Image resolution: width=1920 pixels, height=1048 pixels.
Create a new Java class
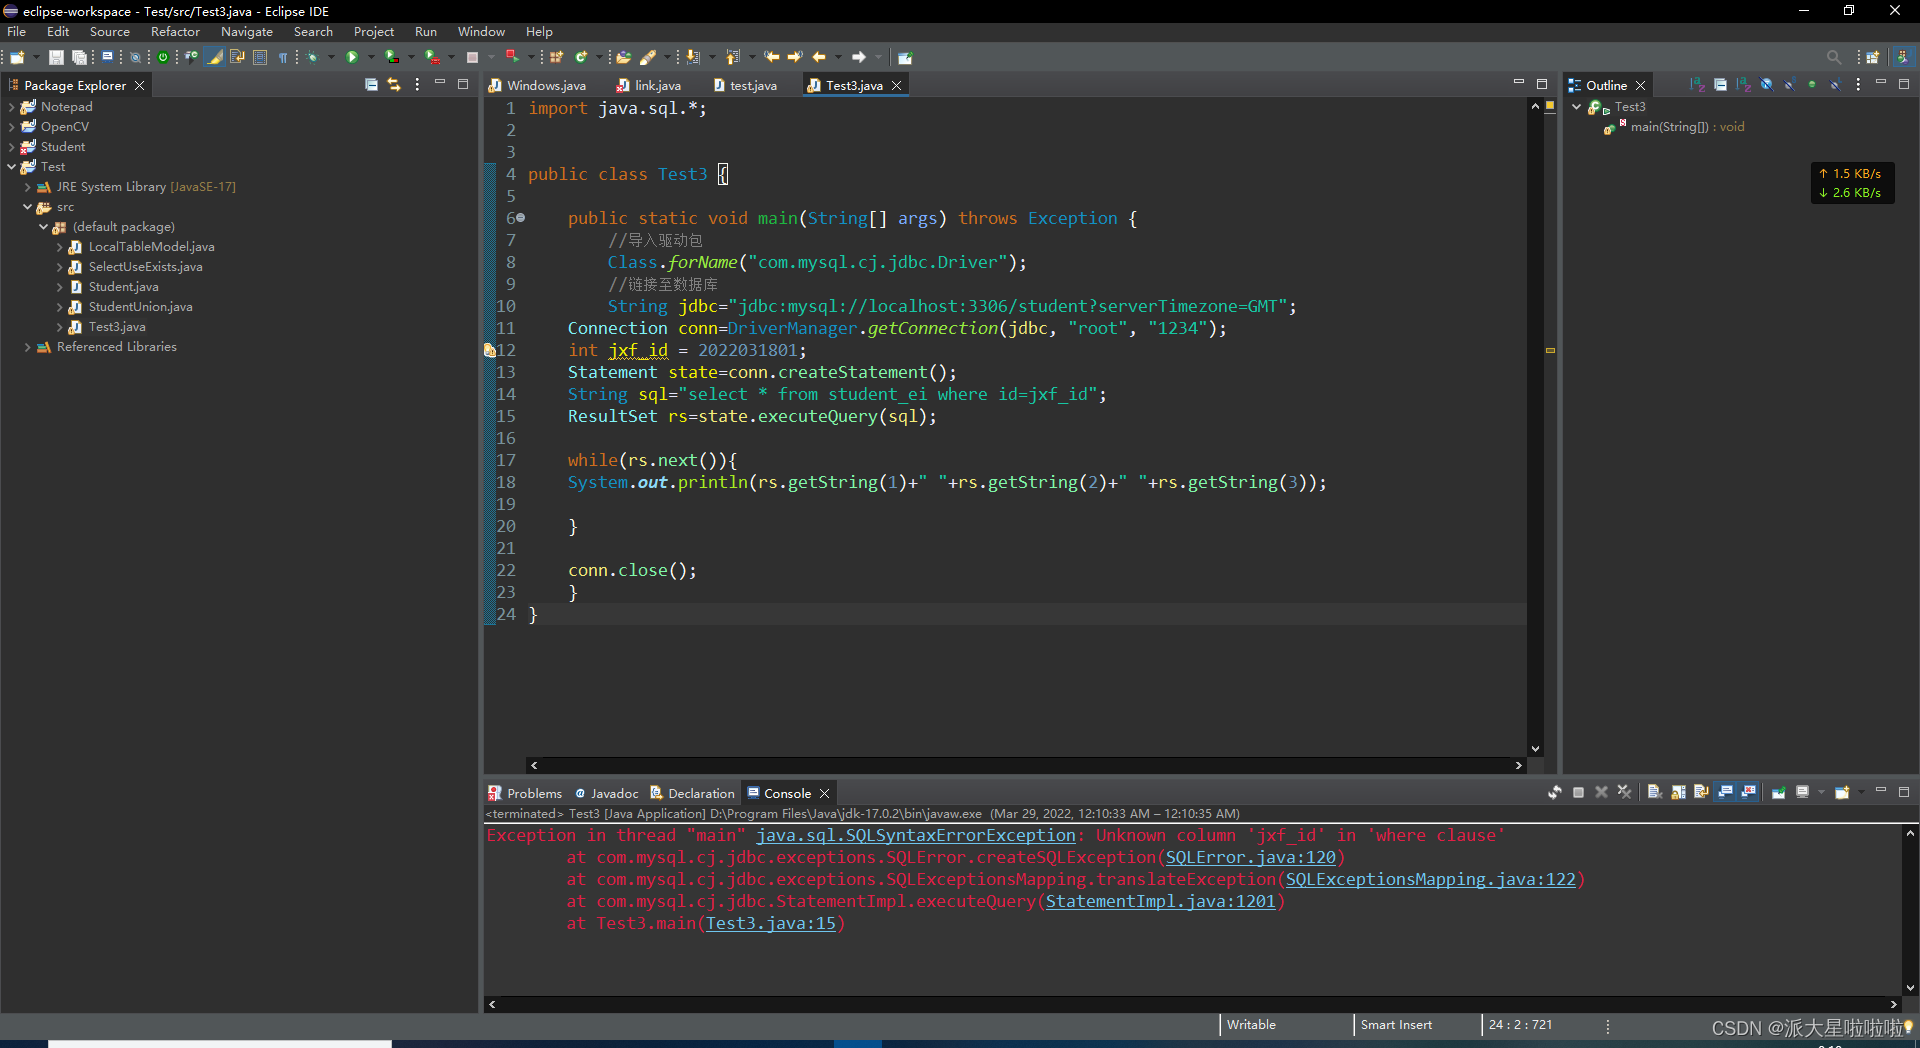point(580,57)
